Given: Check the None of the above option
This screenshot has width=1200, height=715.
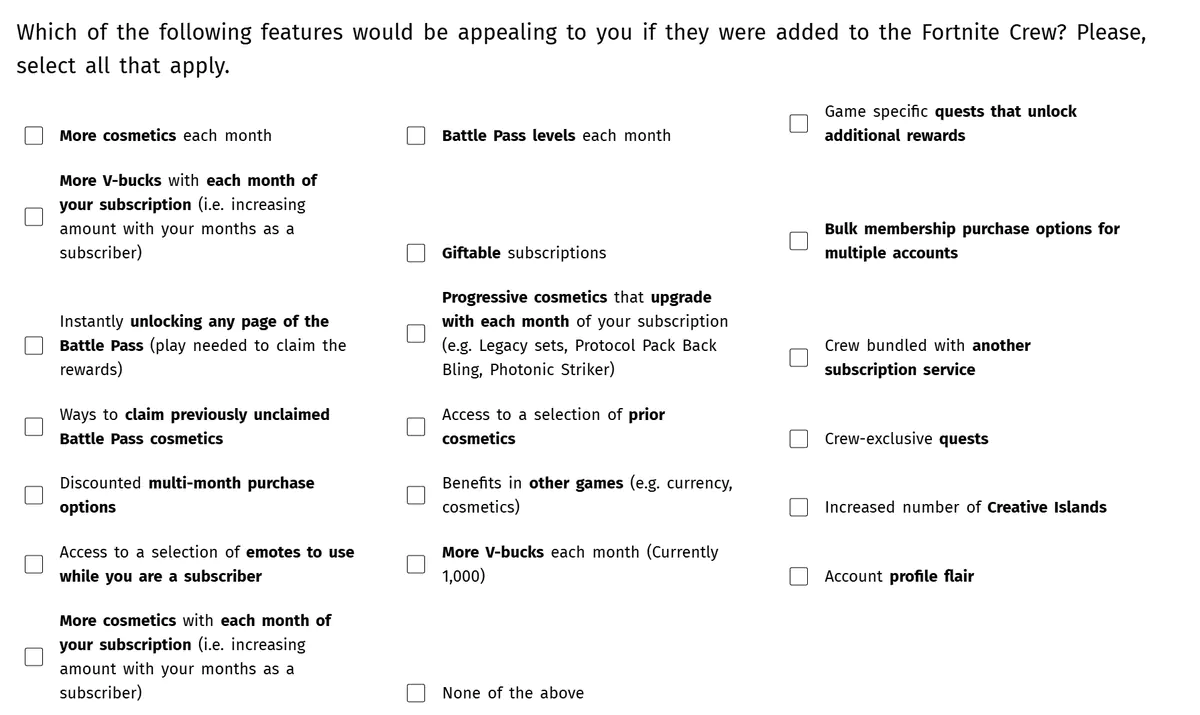Looking at the screenshot, I should pyautogui.click(x=415, y=692).
